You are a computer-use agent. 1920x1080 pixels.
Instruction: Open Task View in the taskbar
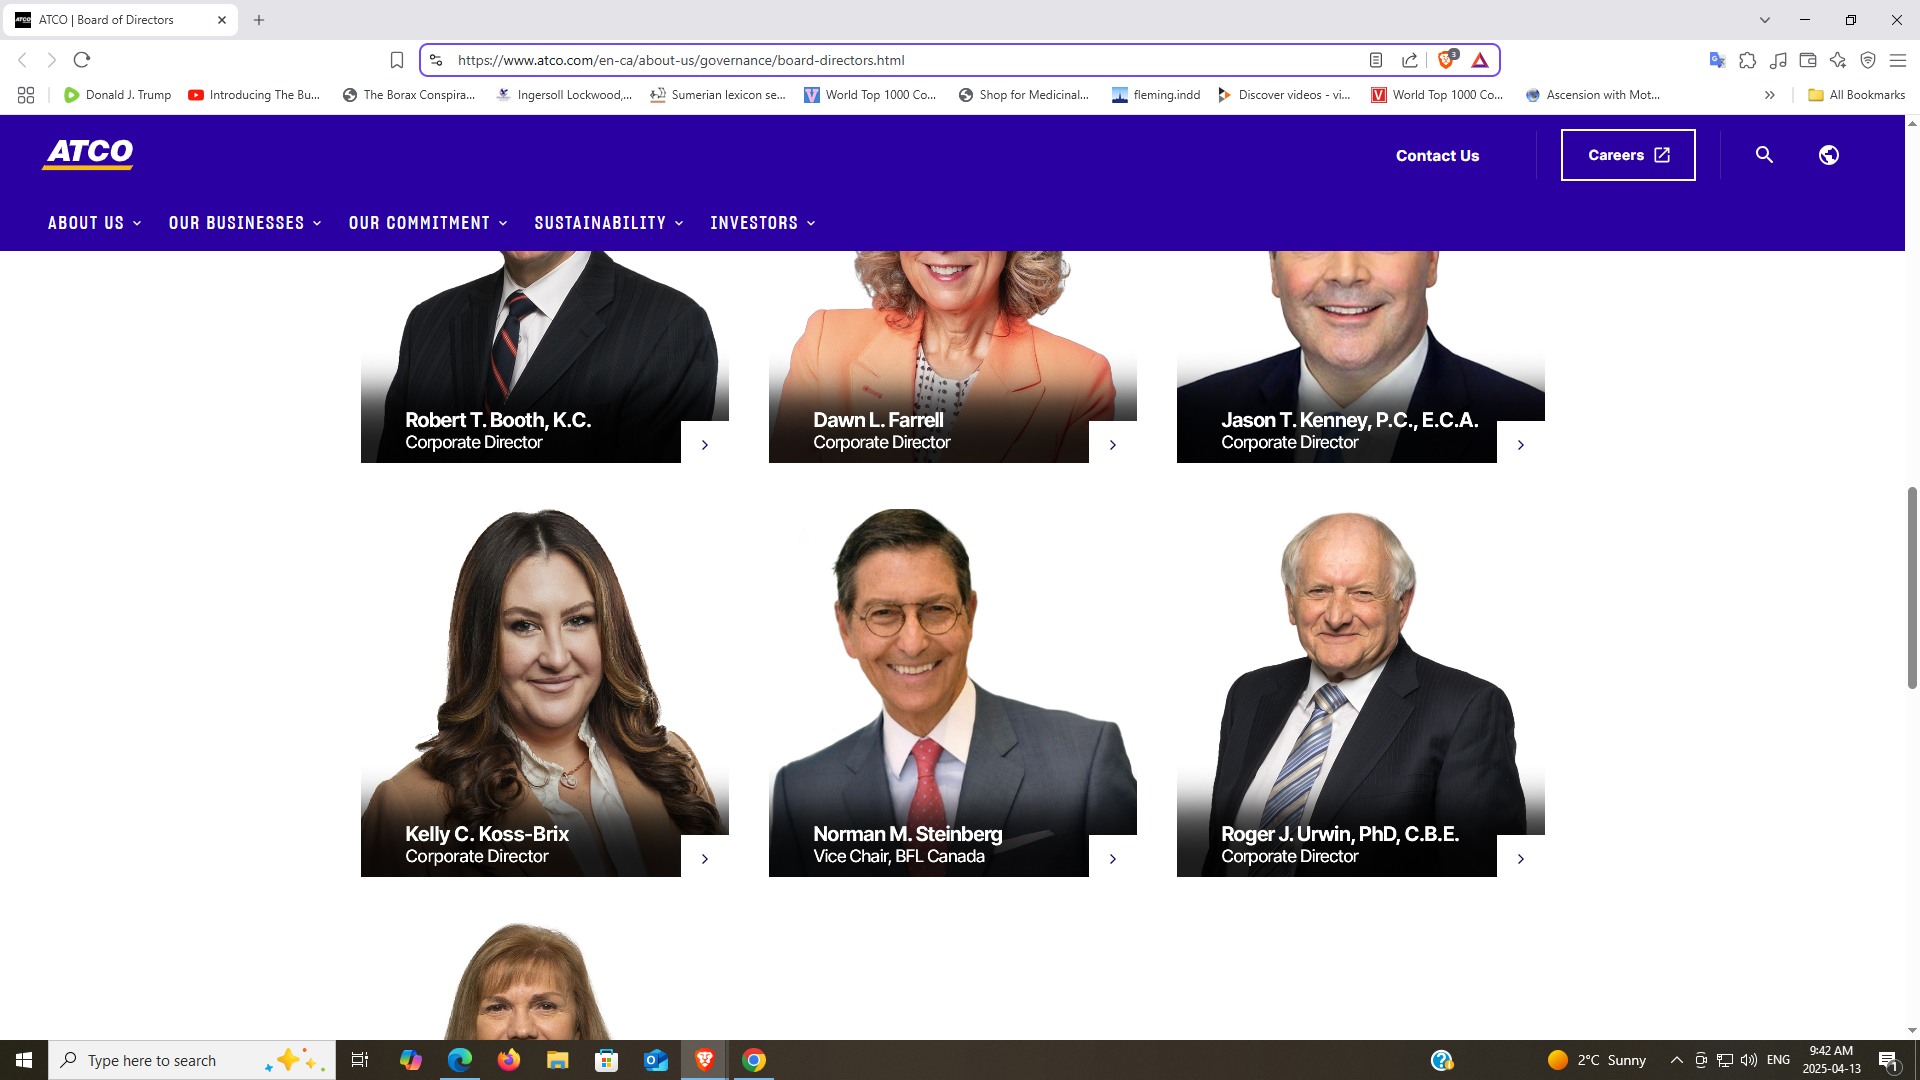click(360, 1060)
